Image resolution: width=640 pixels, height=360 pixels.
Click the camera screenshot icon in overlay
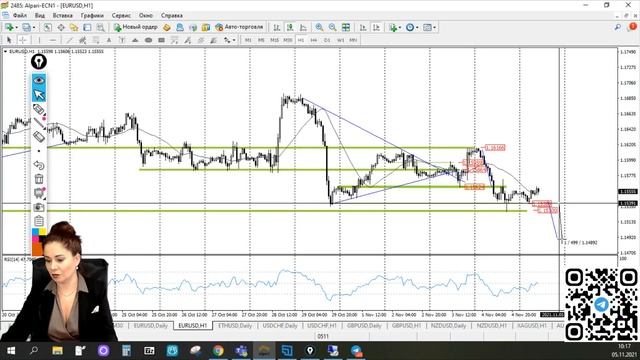pyautogui.click(x=39, y=207)
